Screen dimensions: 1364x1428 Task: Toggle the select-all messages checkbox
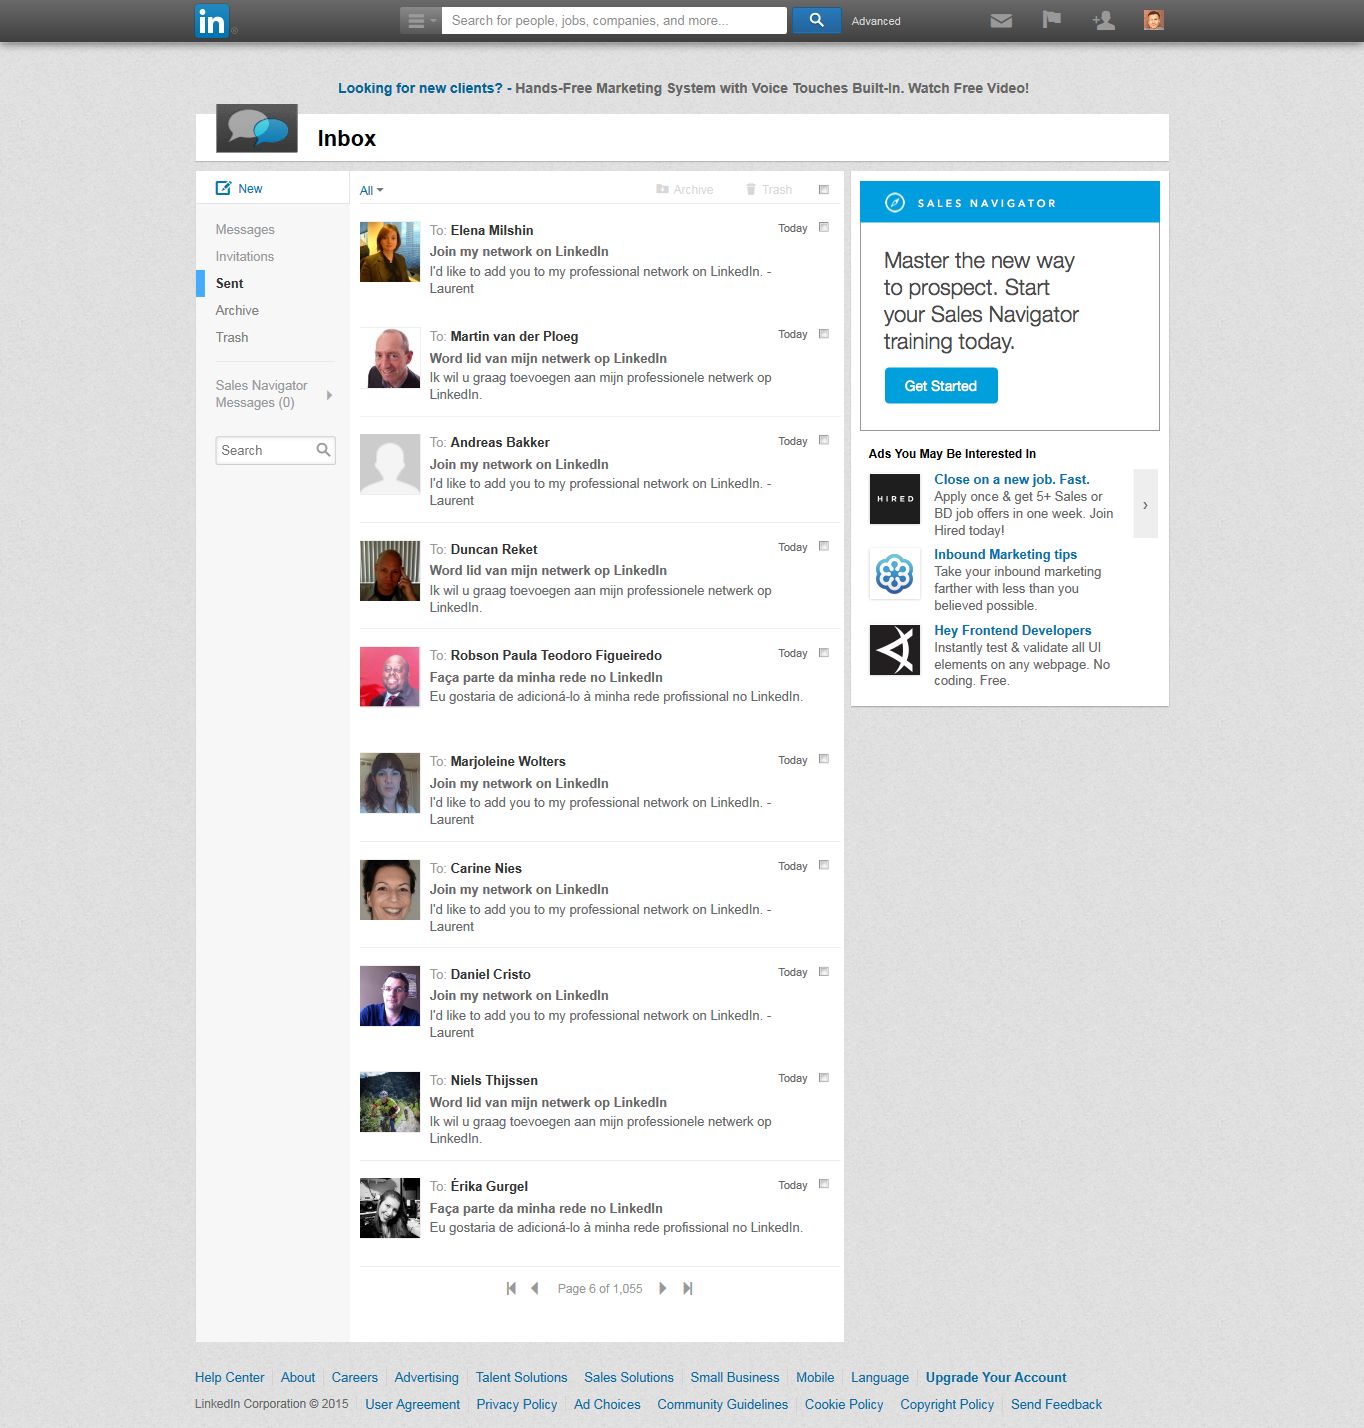824,190
